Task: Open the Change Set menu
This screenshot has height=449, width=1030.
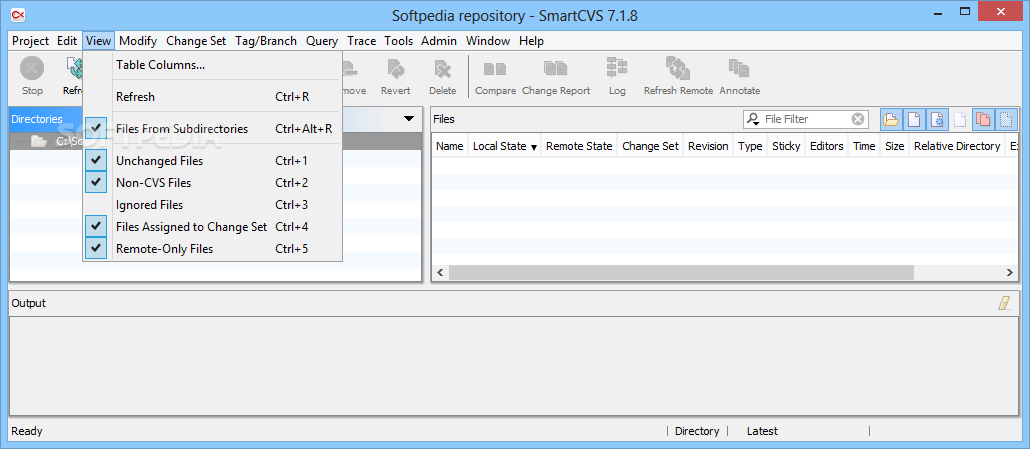Action: point(196,41)
